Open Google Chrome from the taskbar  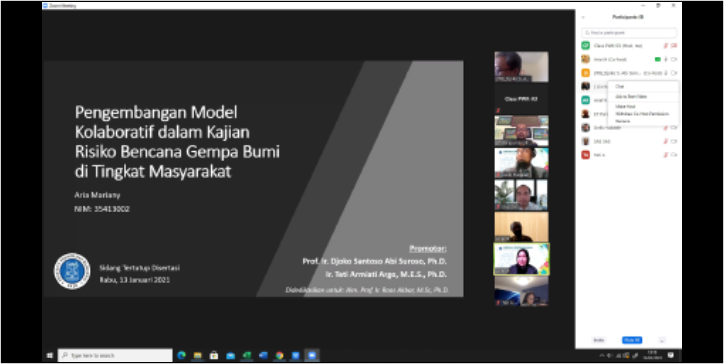pos(279,355)
